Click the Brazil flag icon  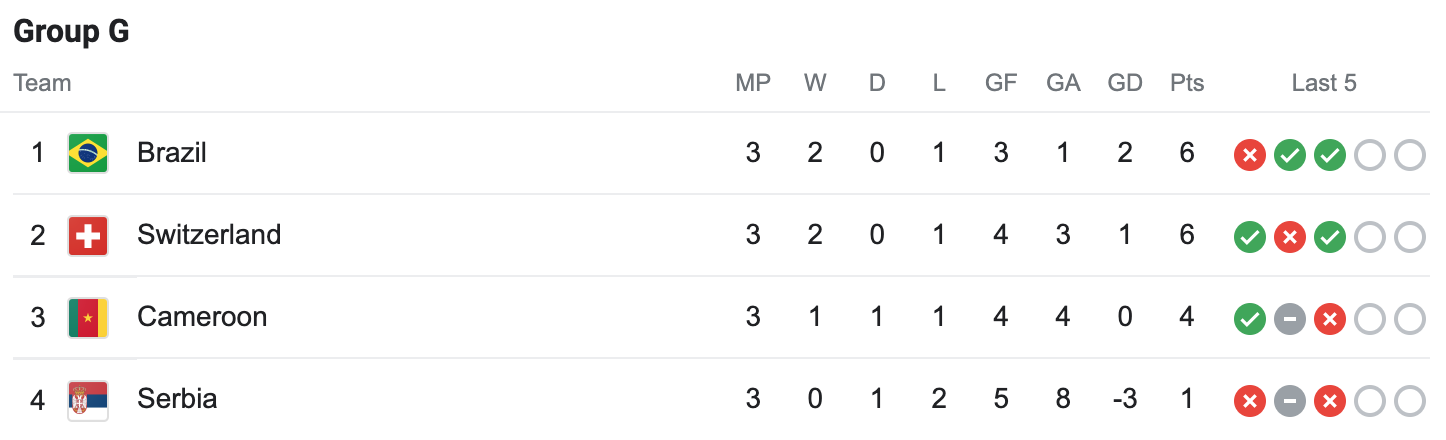pyautogui.click(x=88, y=153)
